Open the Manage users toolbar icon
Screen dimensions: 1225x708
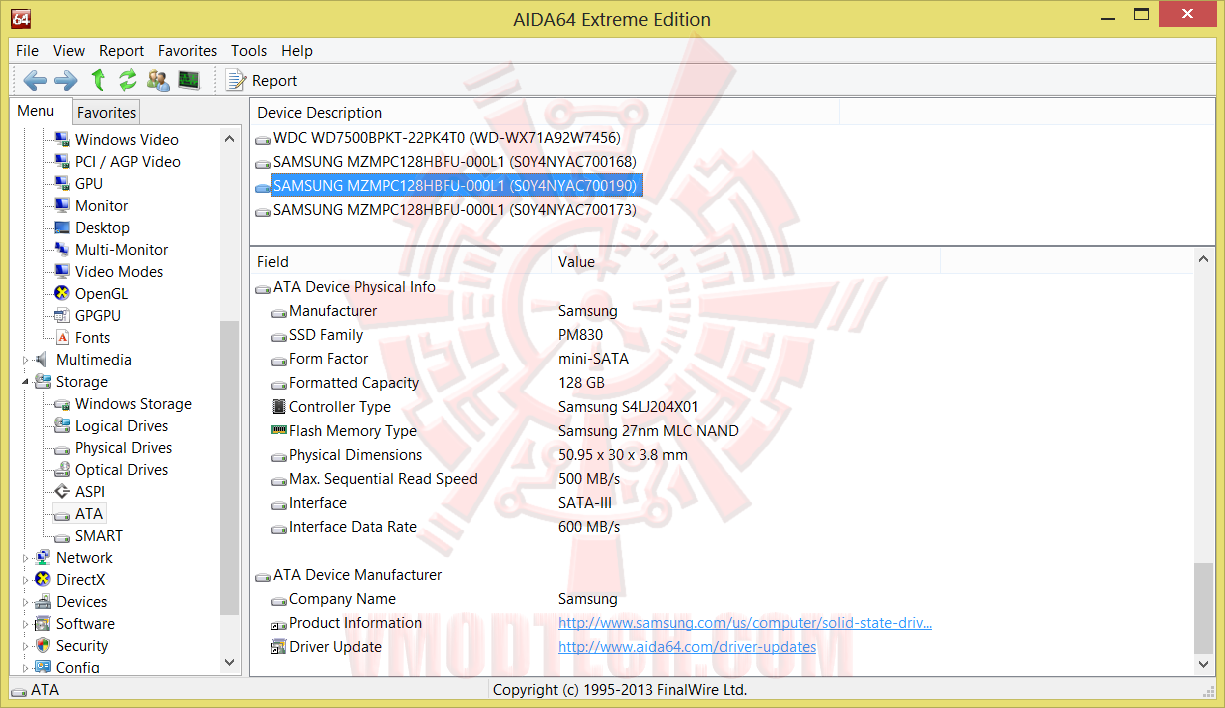click(158, 80)
